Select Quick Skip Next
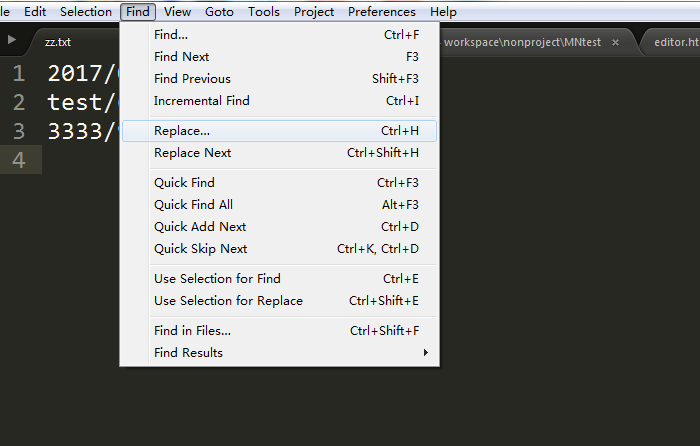The image size is (700, 446). click(x=279, y=249)
